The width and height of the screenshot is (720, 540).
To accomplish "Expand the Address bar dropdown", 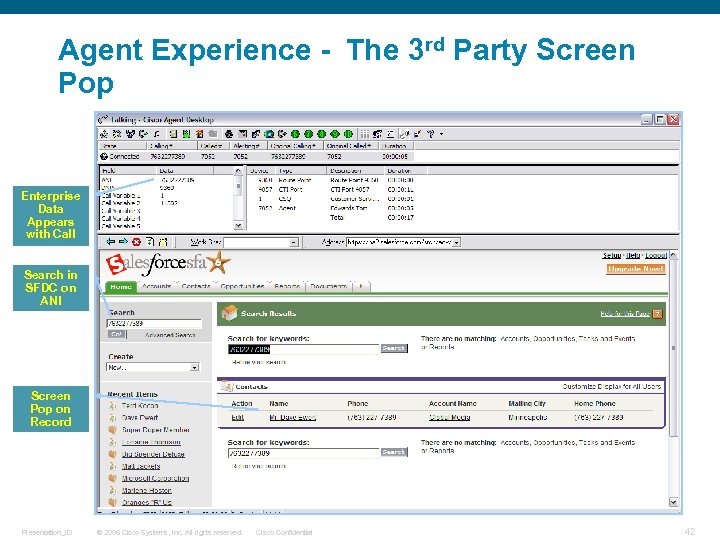I will (456, 242).
